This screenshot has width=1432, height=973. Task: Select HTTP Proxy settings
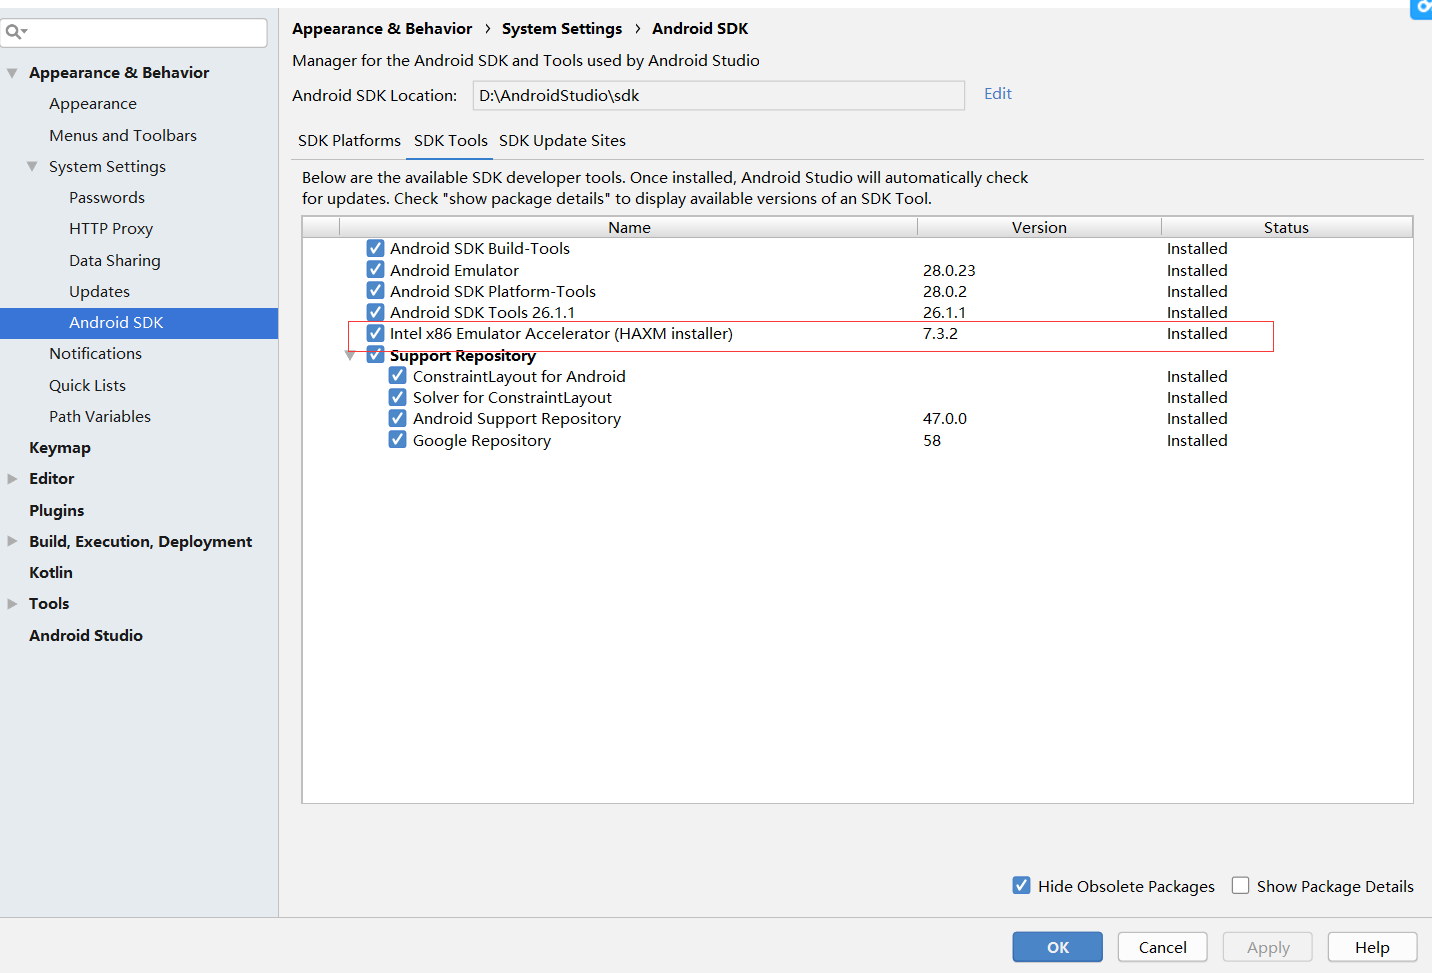point(111,229)
